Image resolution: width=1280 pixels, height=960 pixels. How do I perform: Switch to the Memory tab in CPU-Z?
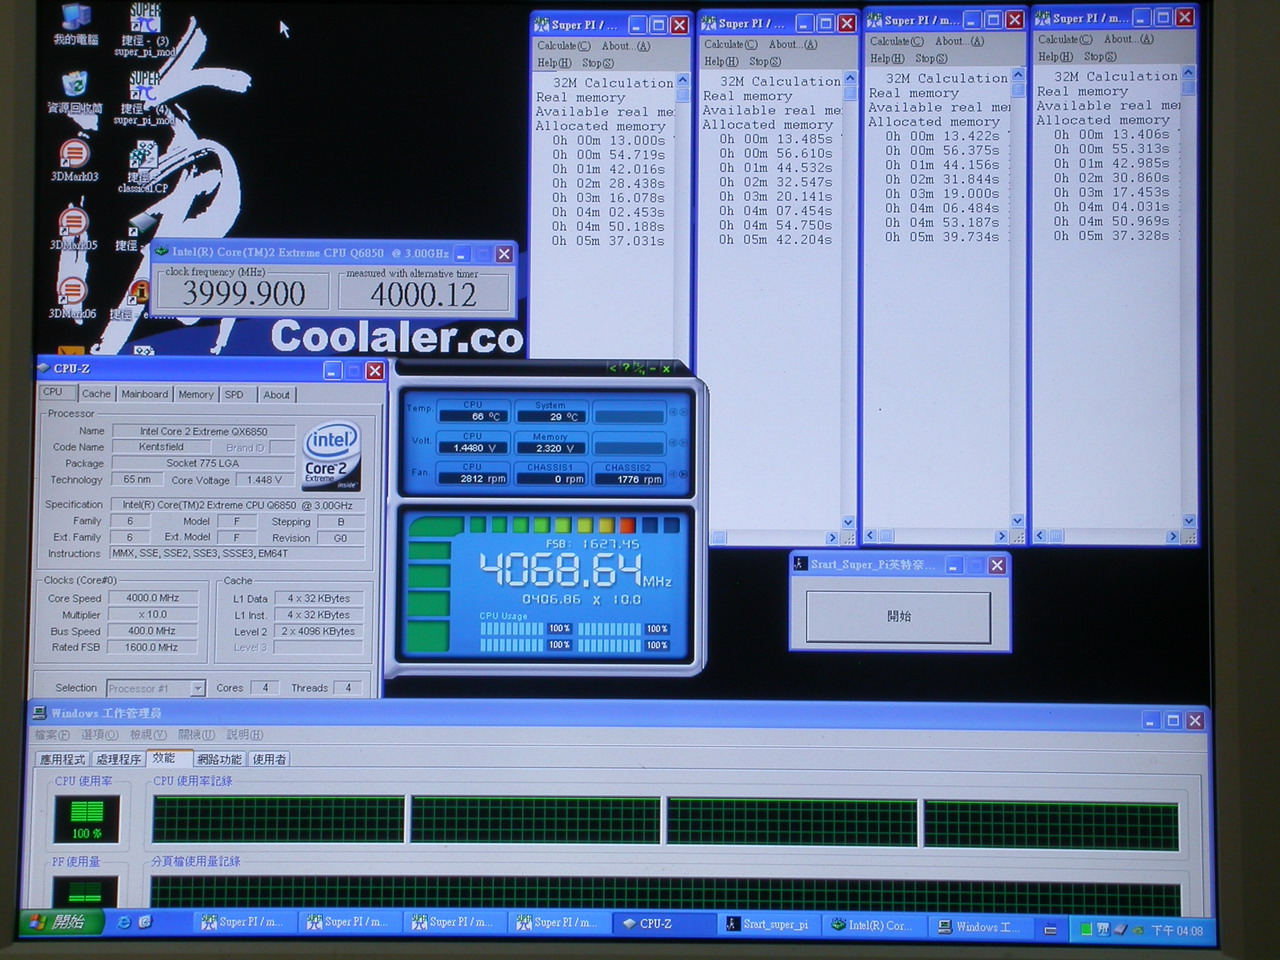pos(196,394)
